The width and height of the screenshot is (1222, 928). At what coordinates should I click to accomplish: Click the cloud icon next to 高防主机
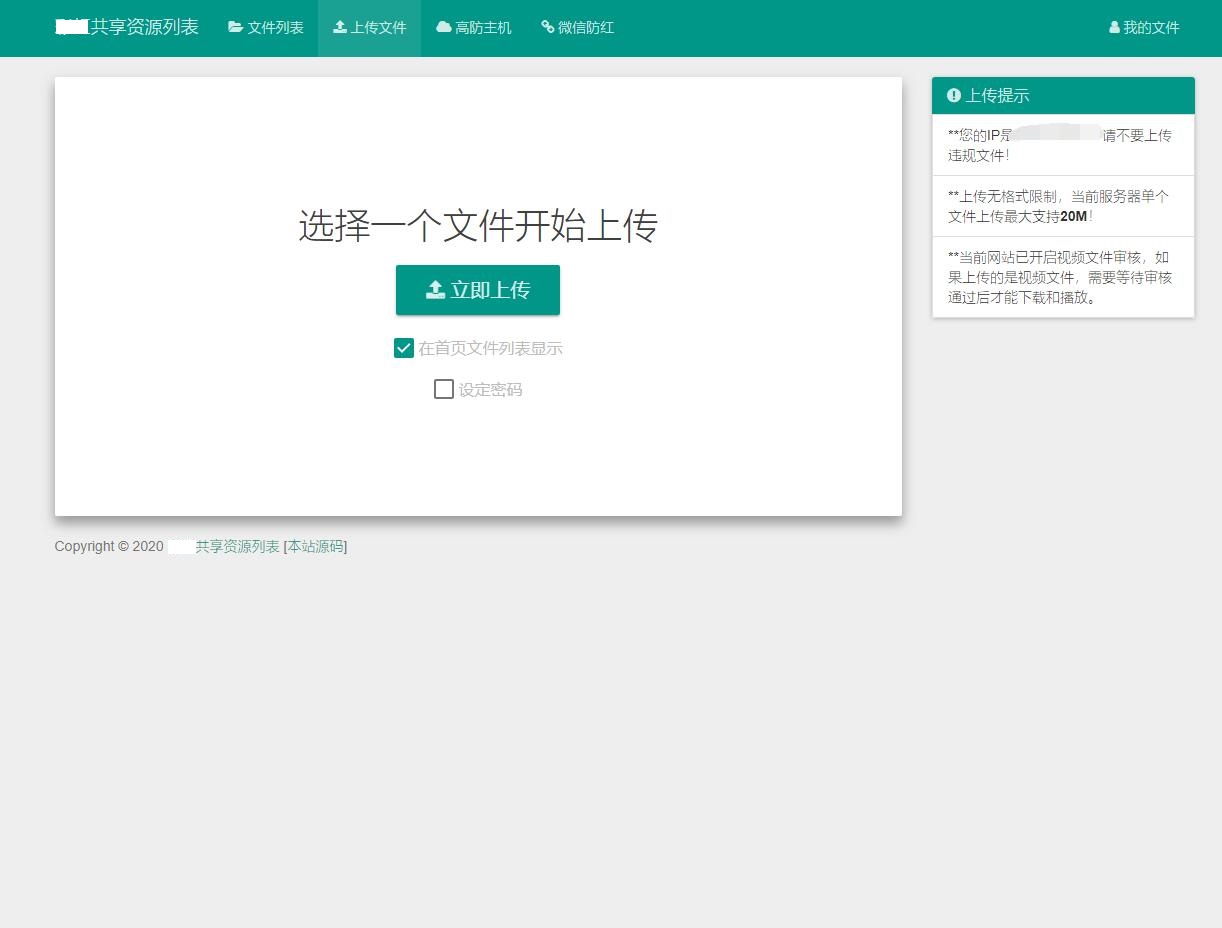coord(441,27)
